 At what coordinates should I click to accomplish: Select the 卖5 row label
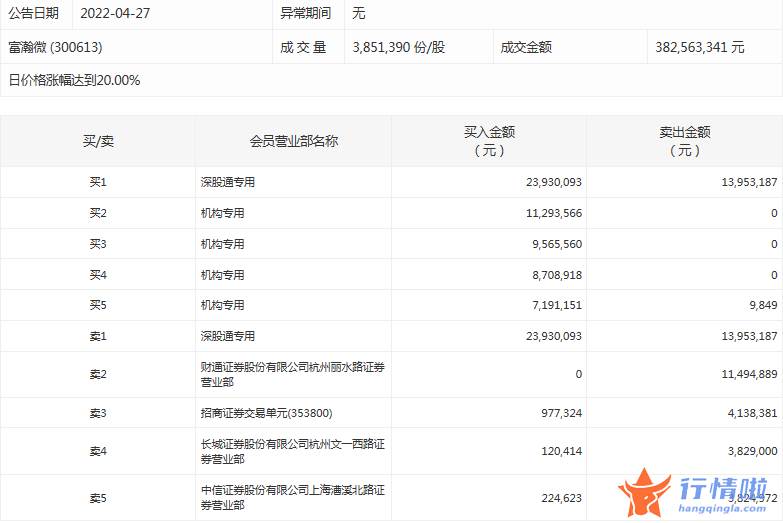point(98,498)
